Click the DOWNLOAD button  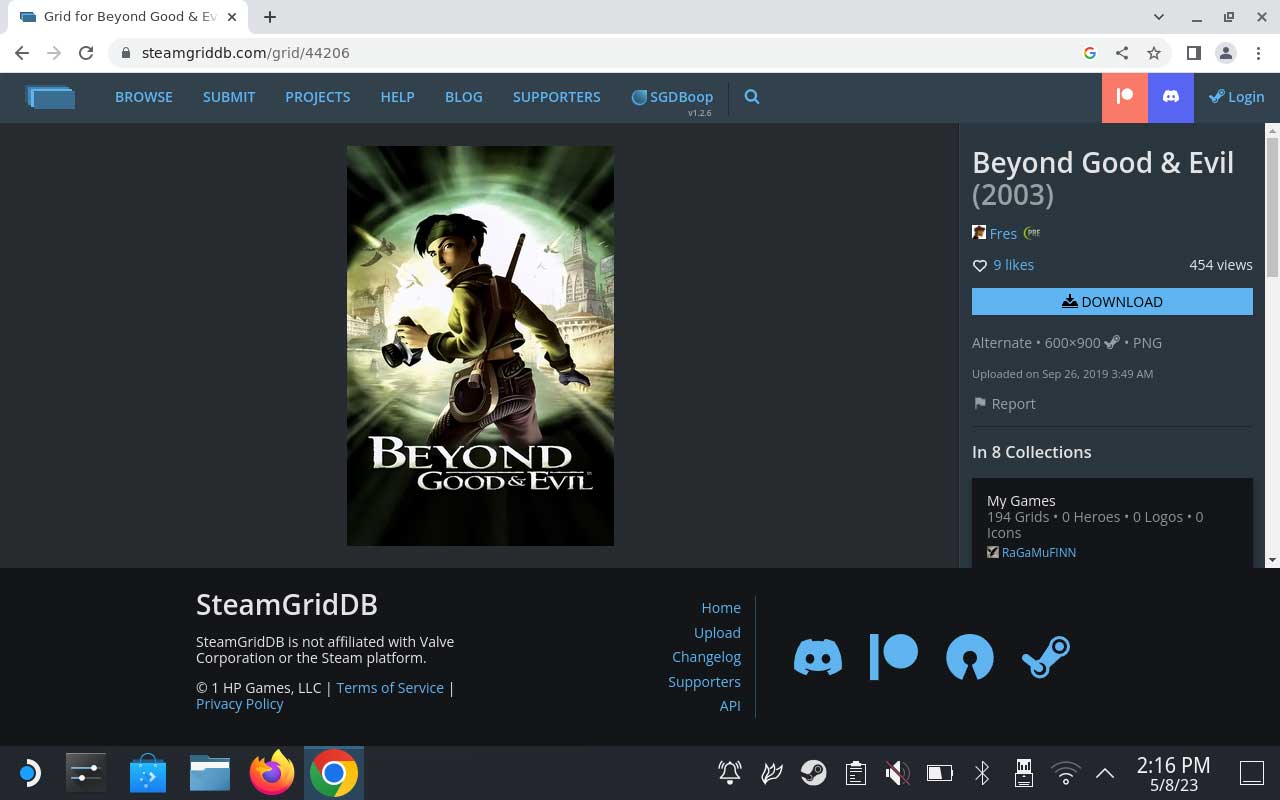1112,302
